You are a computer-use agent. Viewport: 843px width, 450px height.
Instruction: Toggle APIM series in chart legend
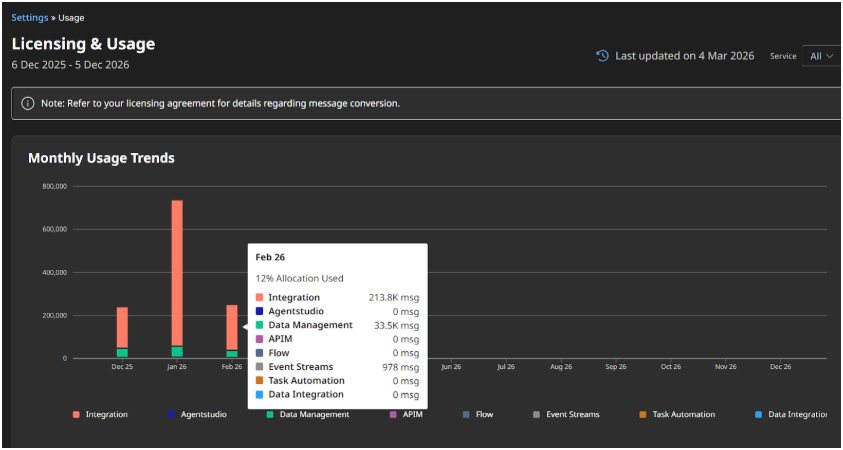[x=406, y=415]
